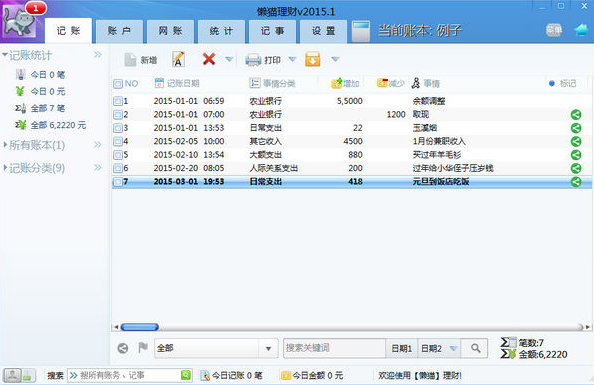Click double chevron beside 记账统计
This screenshot has width=594, height=385.
tap(98, 55)
